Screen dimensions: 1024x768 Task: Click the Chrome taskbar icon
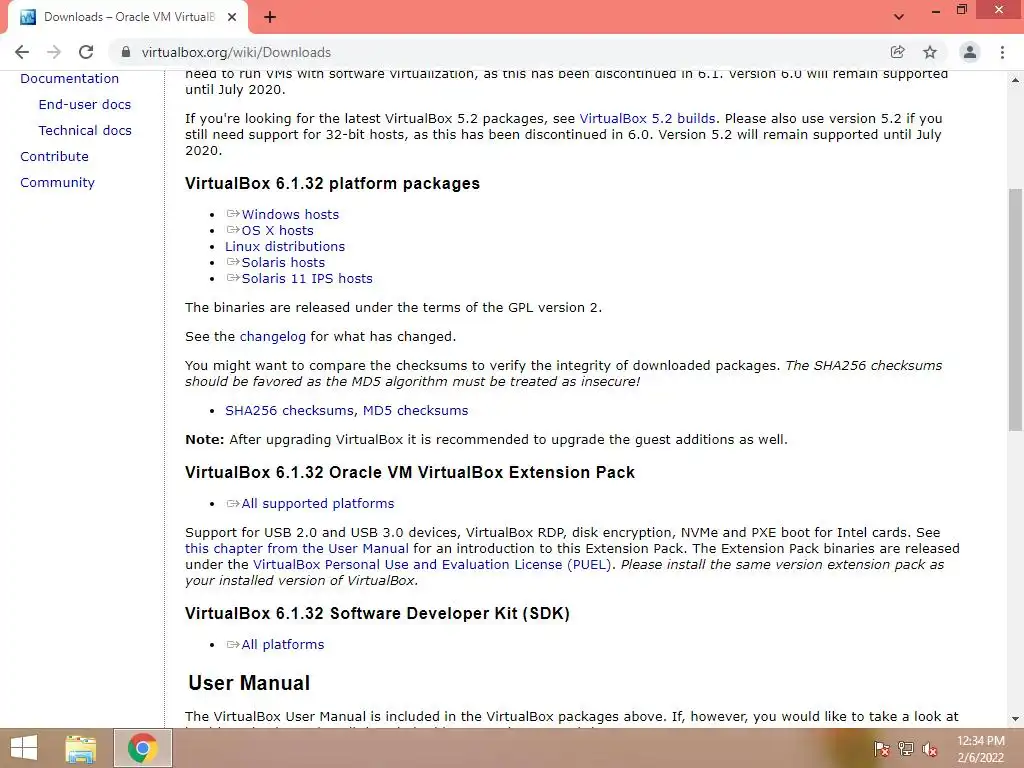[x=143, y=748]
